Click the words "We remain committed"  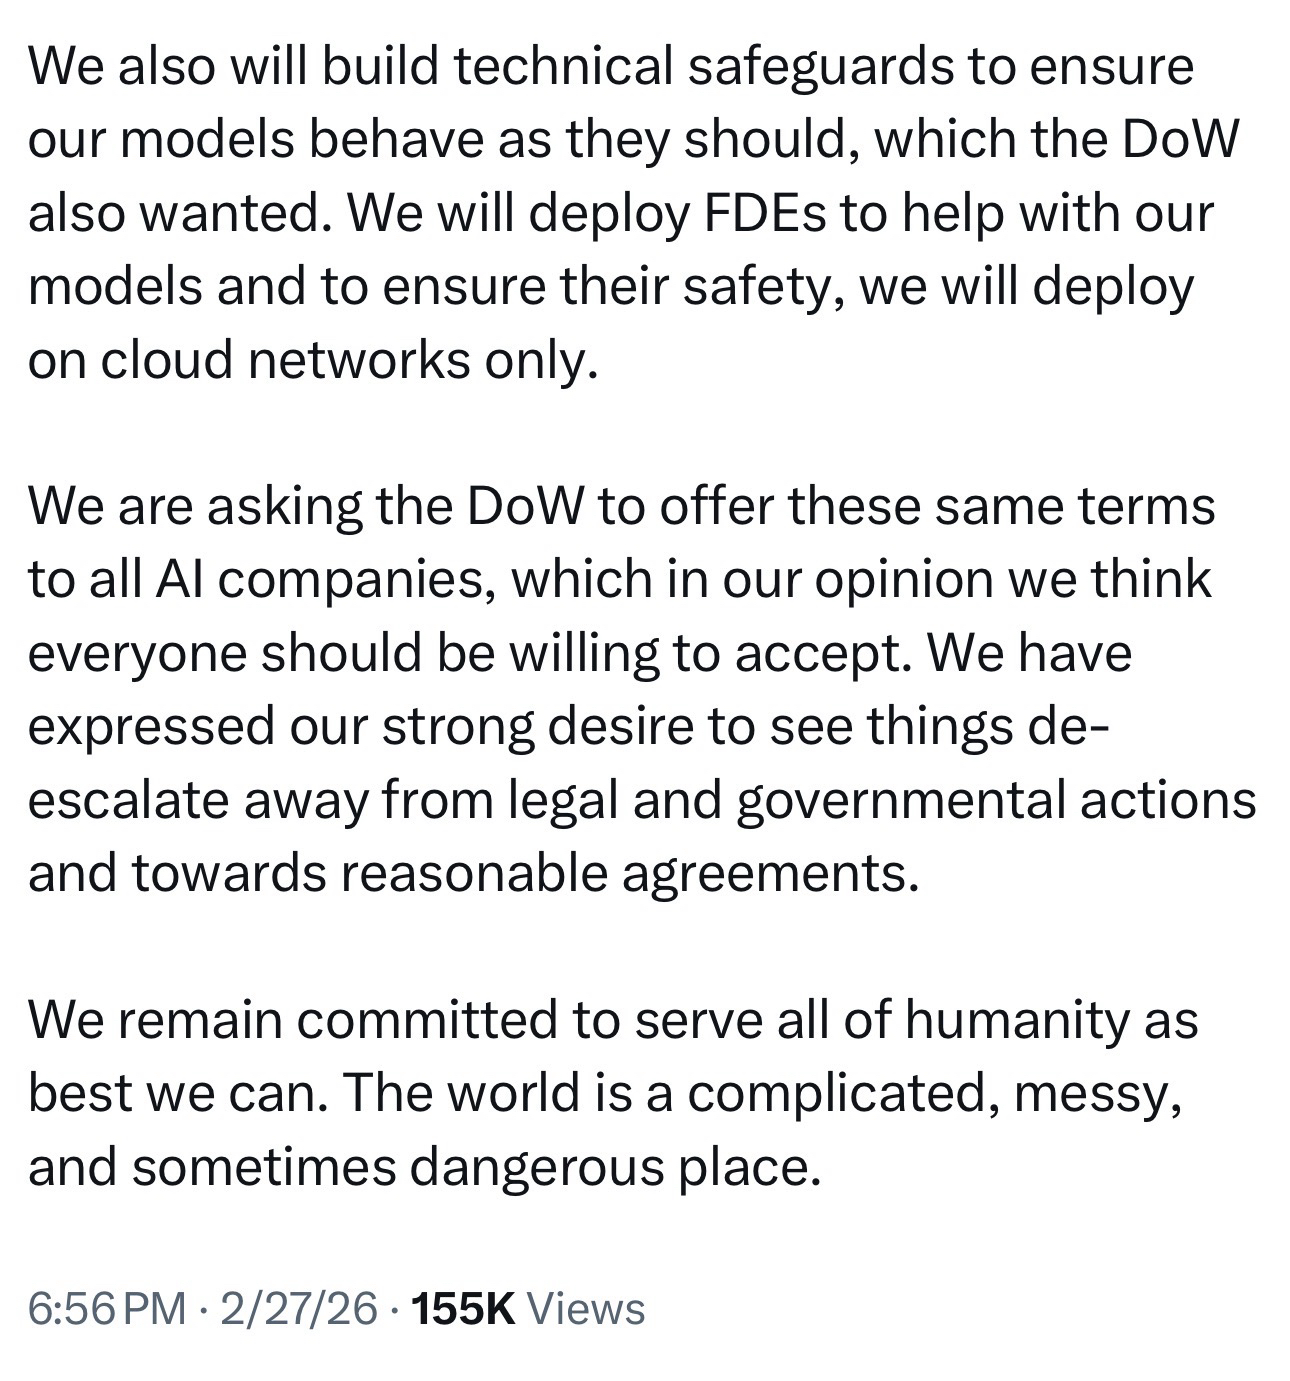[296, 1020]
